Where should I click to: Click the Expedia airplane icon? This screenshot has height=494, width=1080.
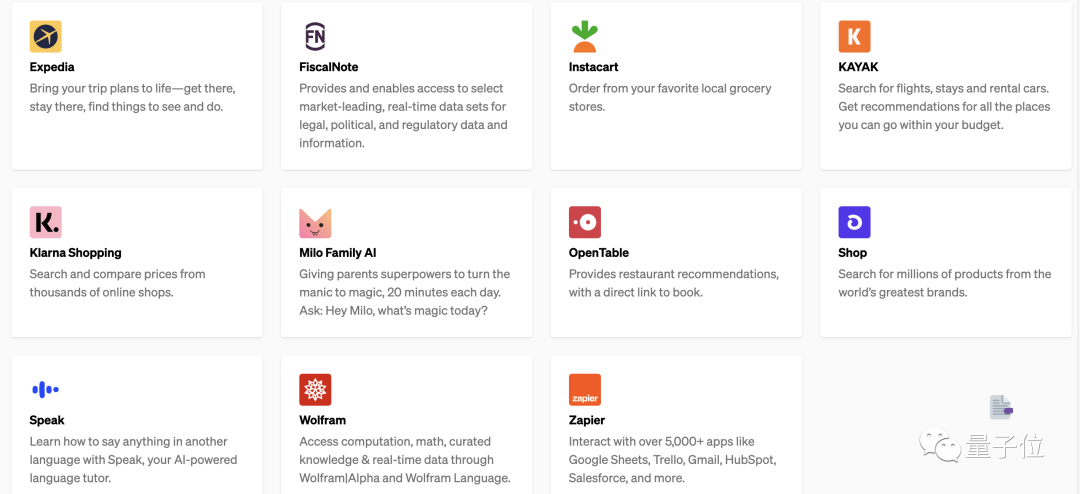[46, 37]
